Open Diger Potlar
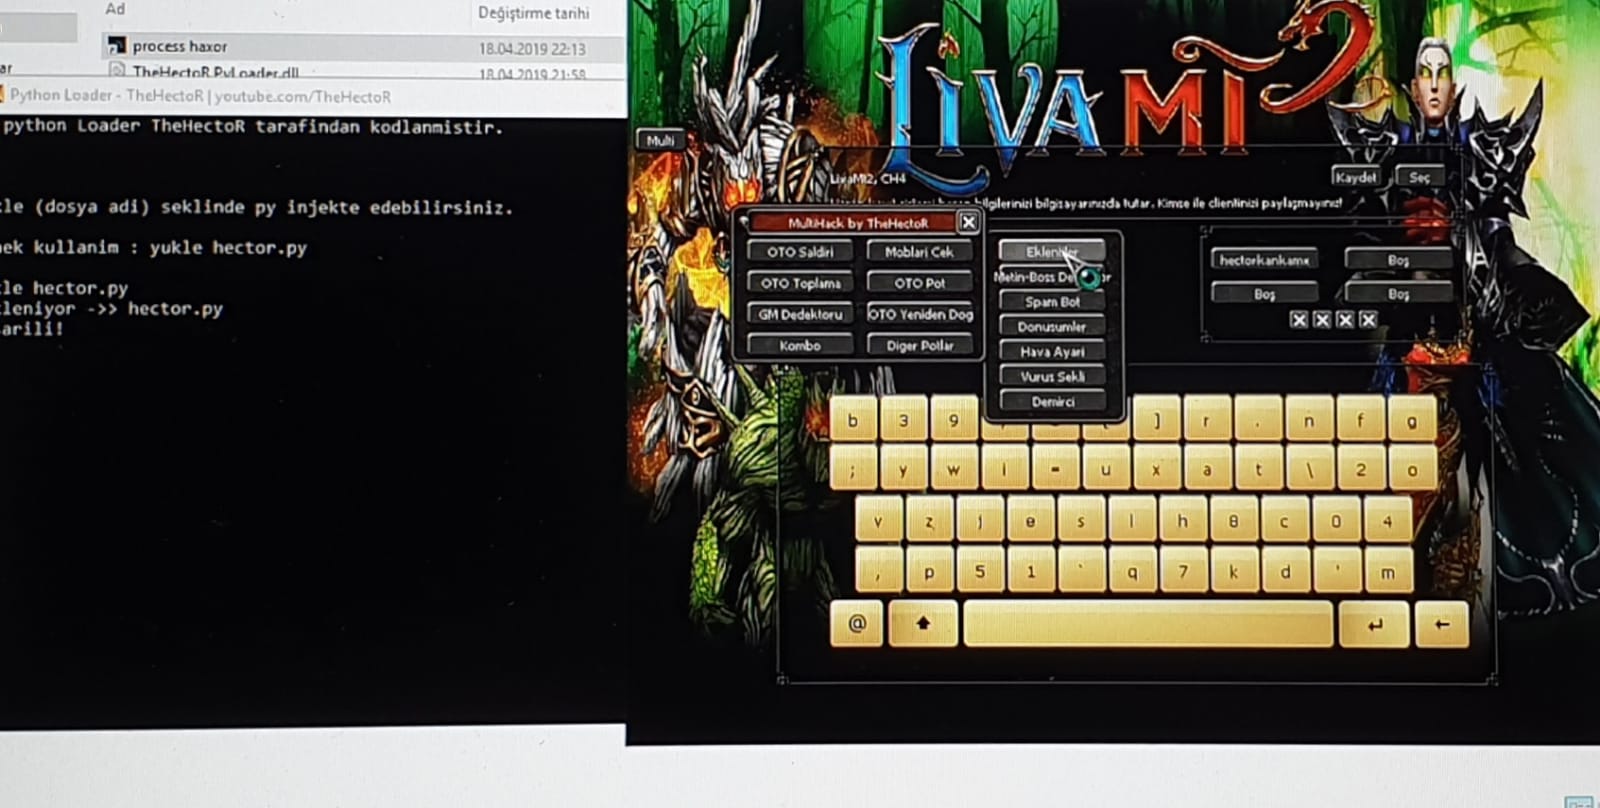 click(919, 345)
